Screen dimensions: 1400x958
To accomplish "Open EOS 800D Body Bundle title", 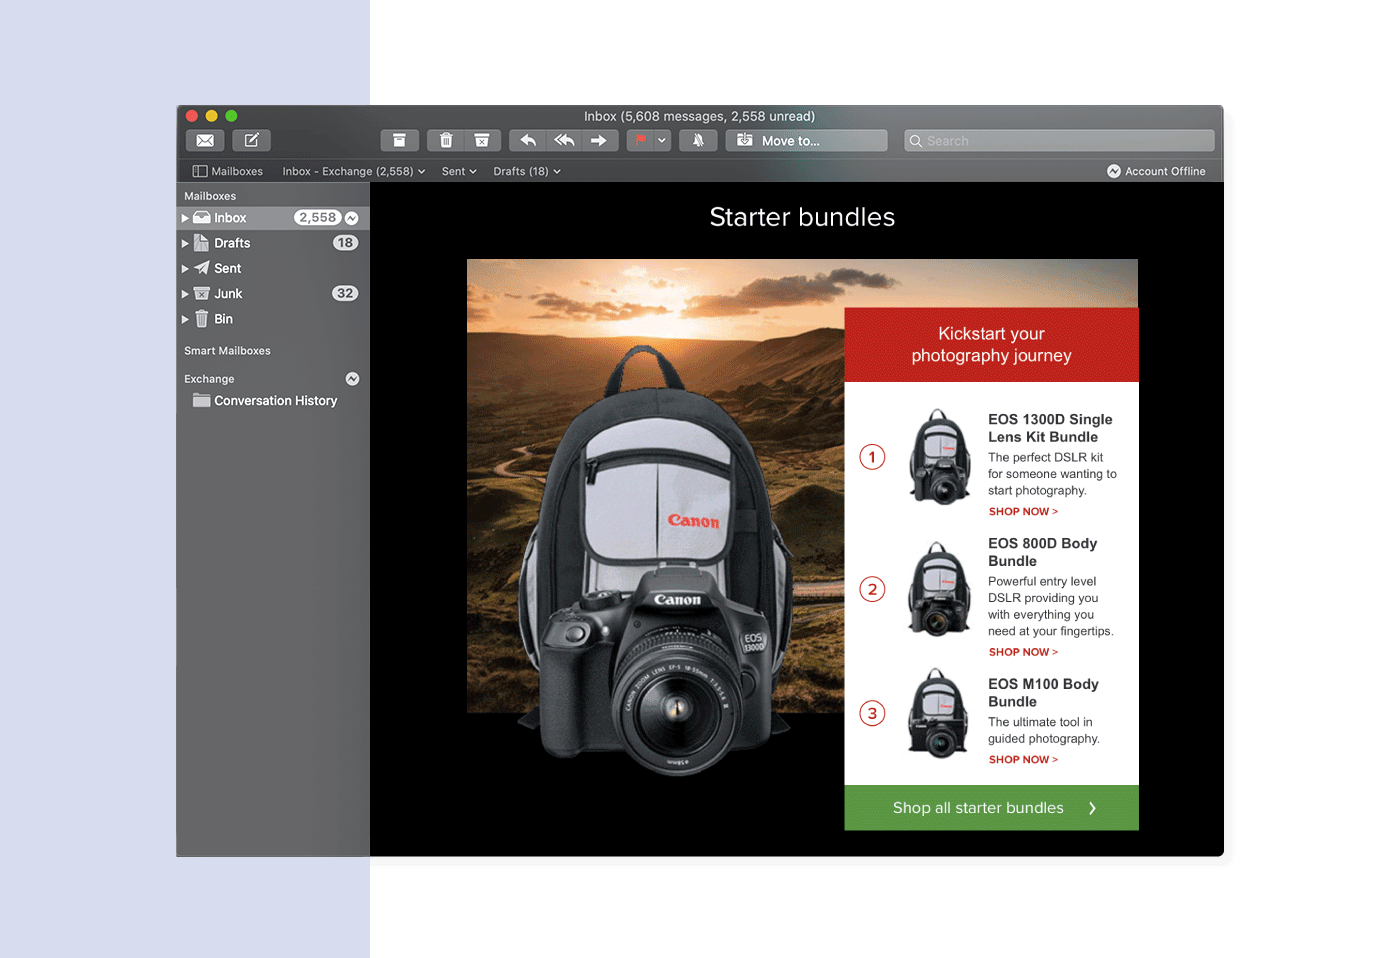I will click(1042, 552).
